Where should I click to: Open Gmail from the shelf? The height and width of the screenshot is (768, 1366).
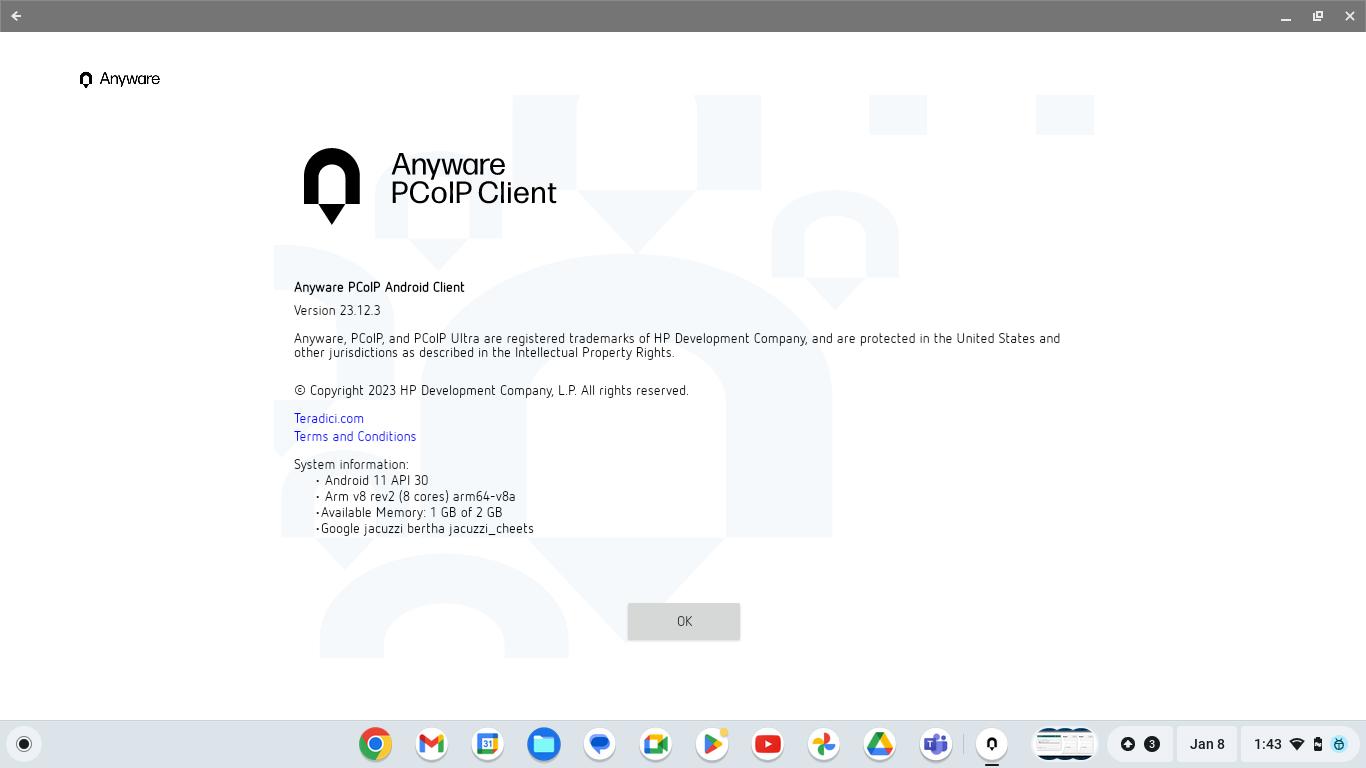tap(432, 744)
